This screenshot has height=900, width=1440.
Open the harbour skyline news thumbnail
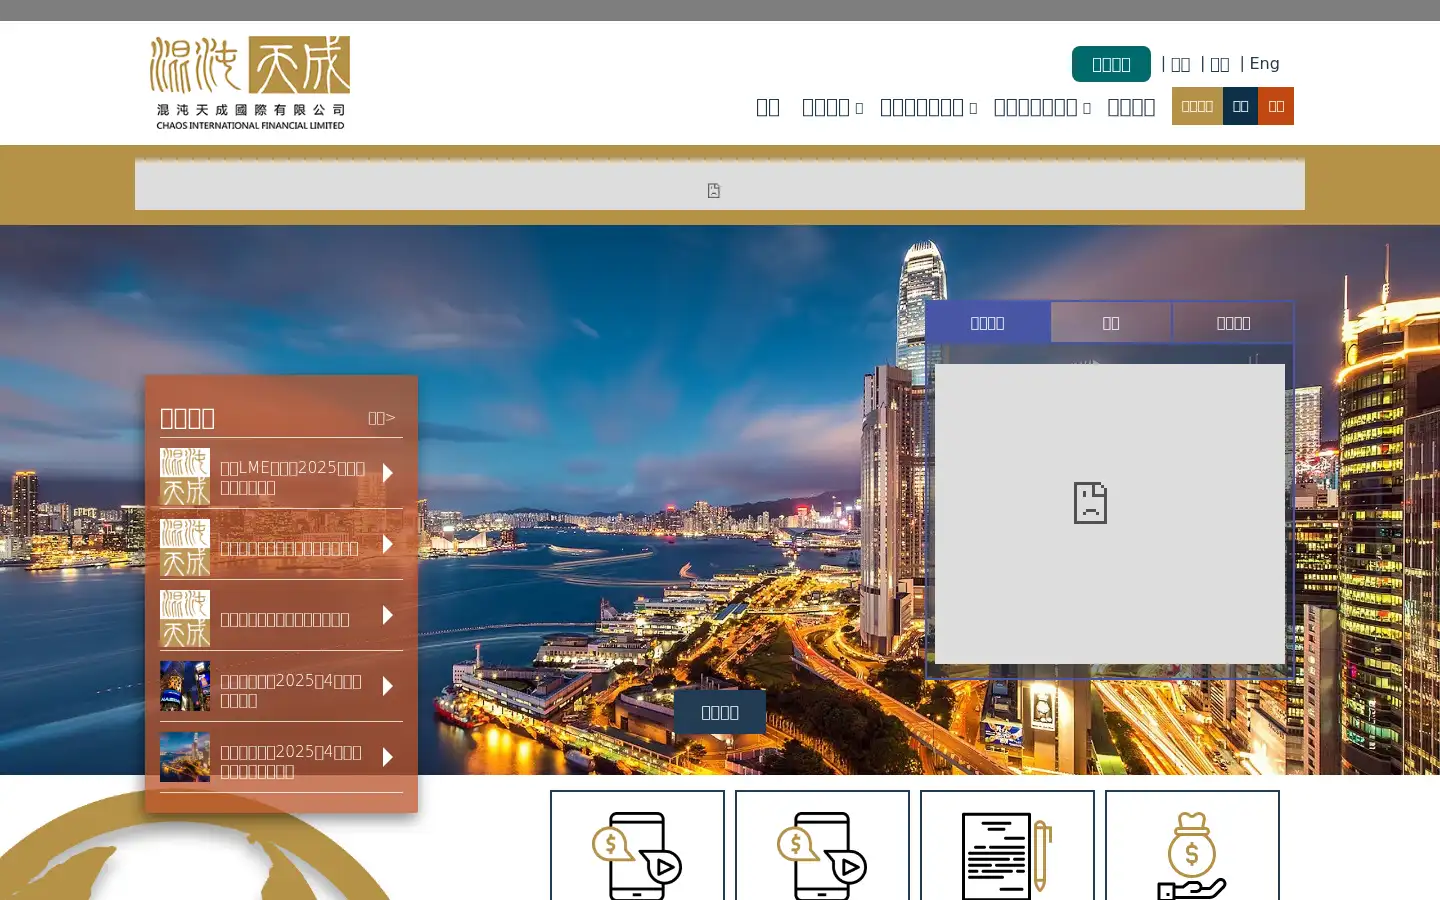pyautogui.click(x=185, y=757)
